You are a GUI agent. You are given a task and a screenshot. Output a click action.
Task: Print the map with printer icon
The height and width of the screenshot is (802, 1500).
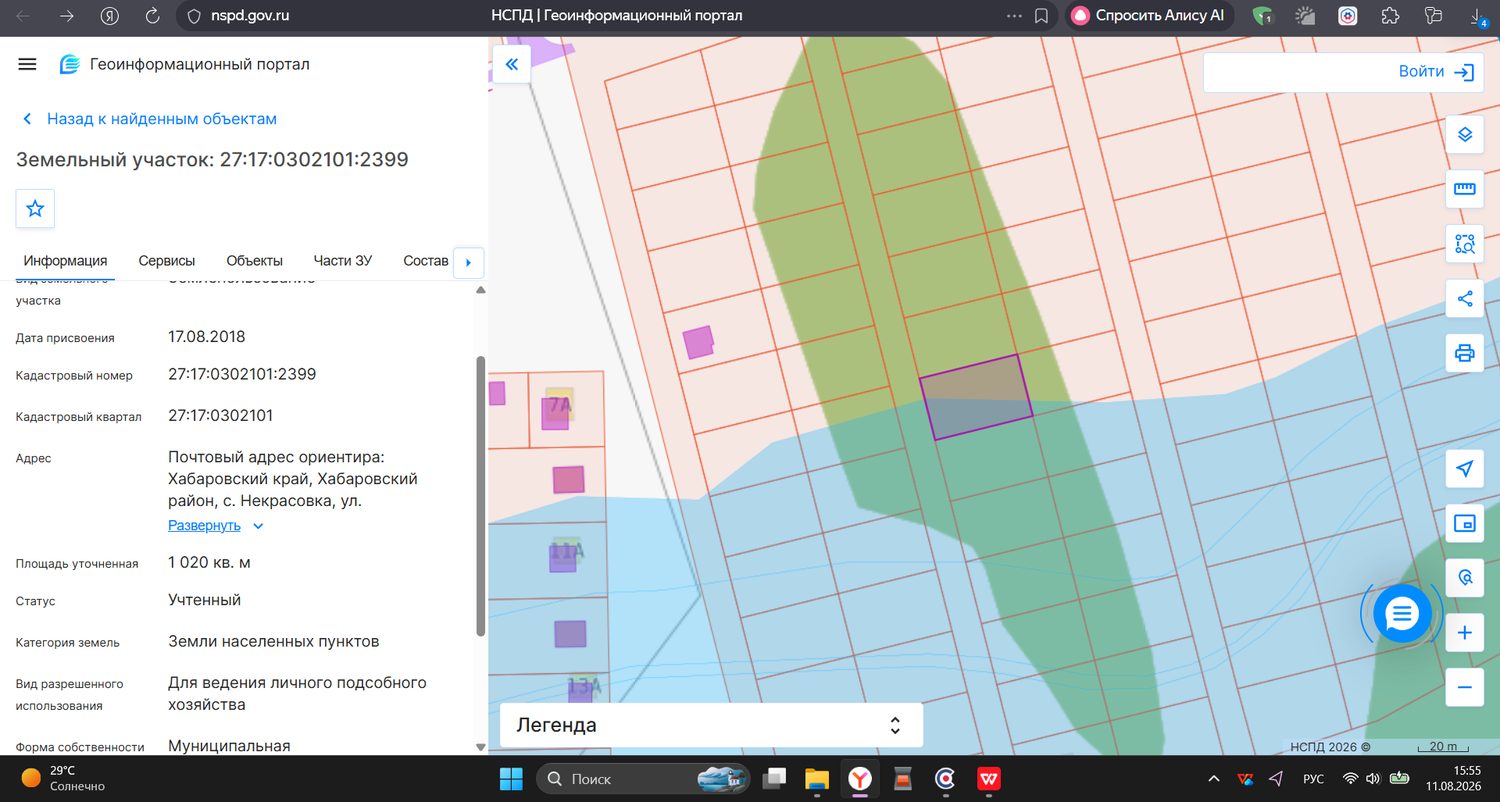coord(1465,352)
